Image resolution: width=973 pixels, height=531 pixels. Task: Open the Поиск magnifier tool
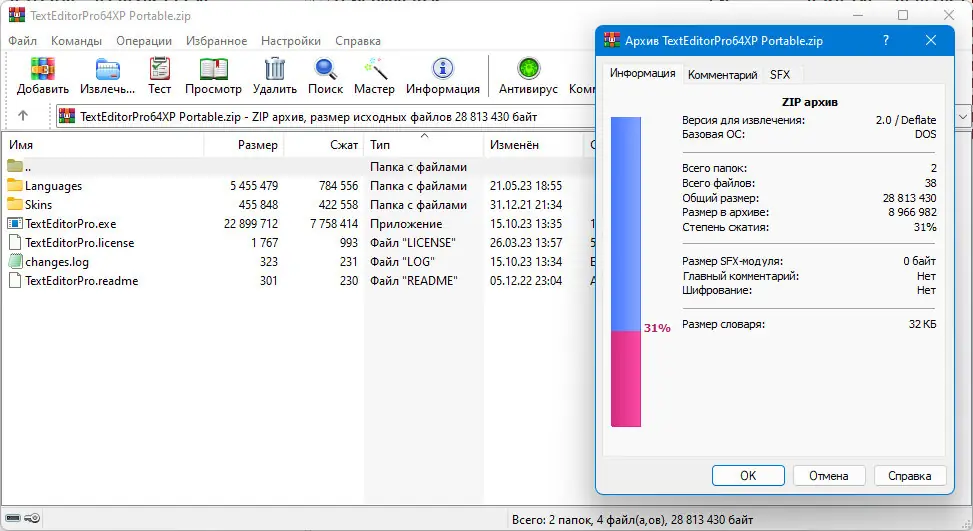point(325,69)
